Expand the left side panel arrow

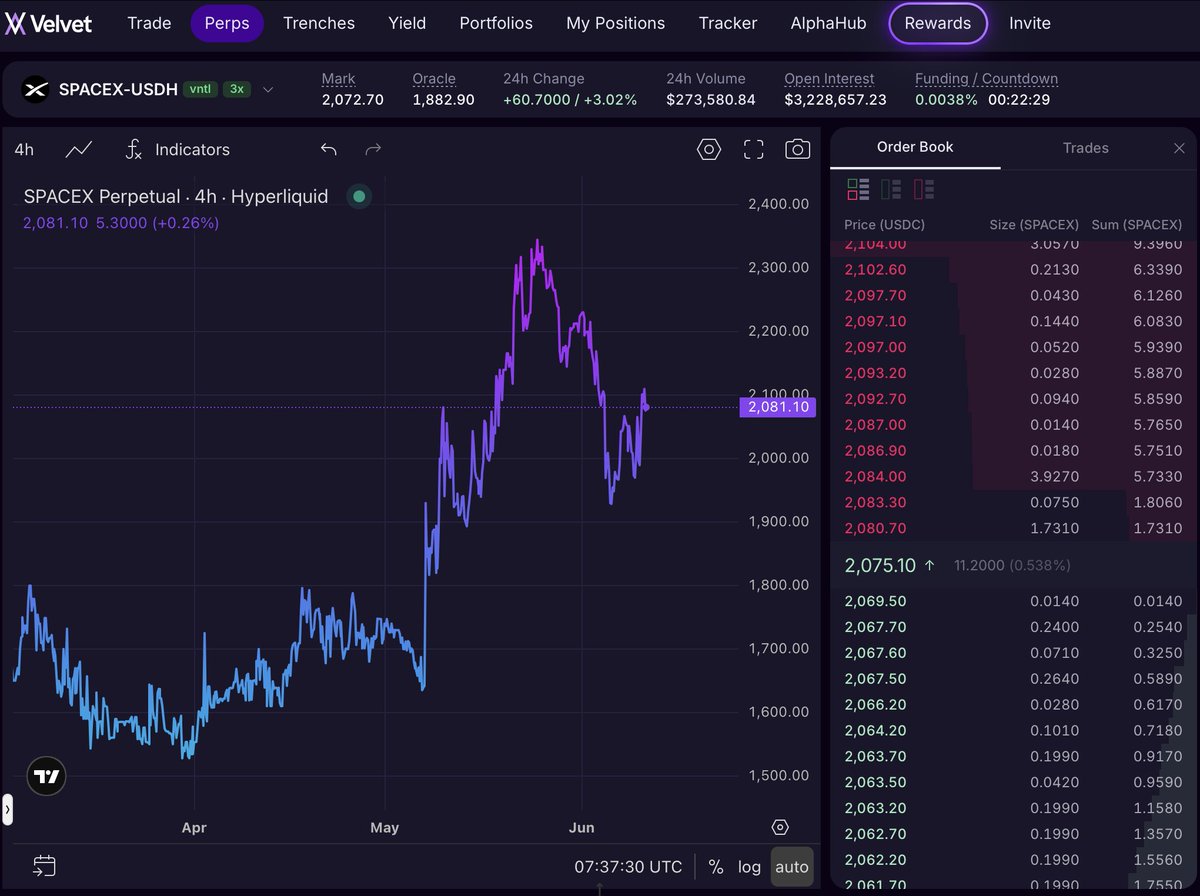coord(7,809)
